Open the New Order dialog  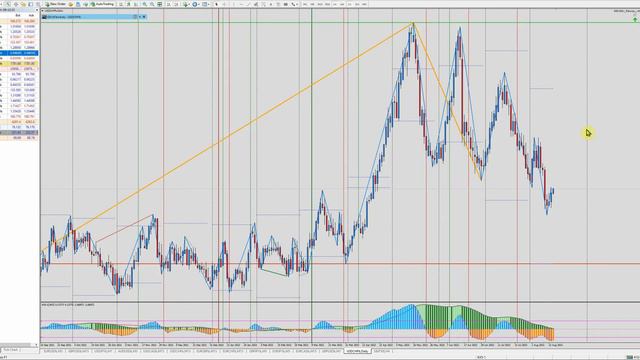tap(56, 4)
